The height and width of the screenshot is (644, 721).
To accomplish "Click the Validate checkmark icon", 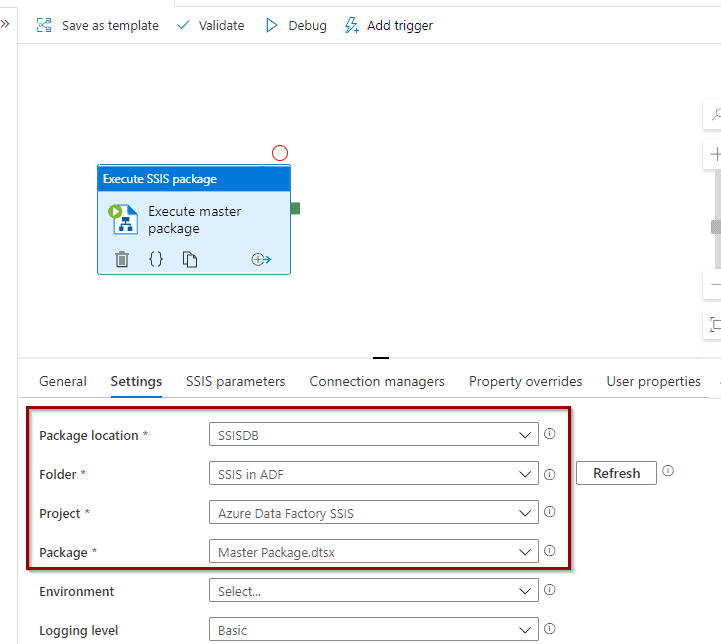I will 183,25.
